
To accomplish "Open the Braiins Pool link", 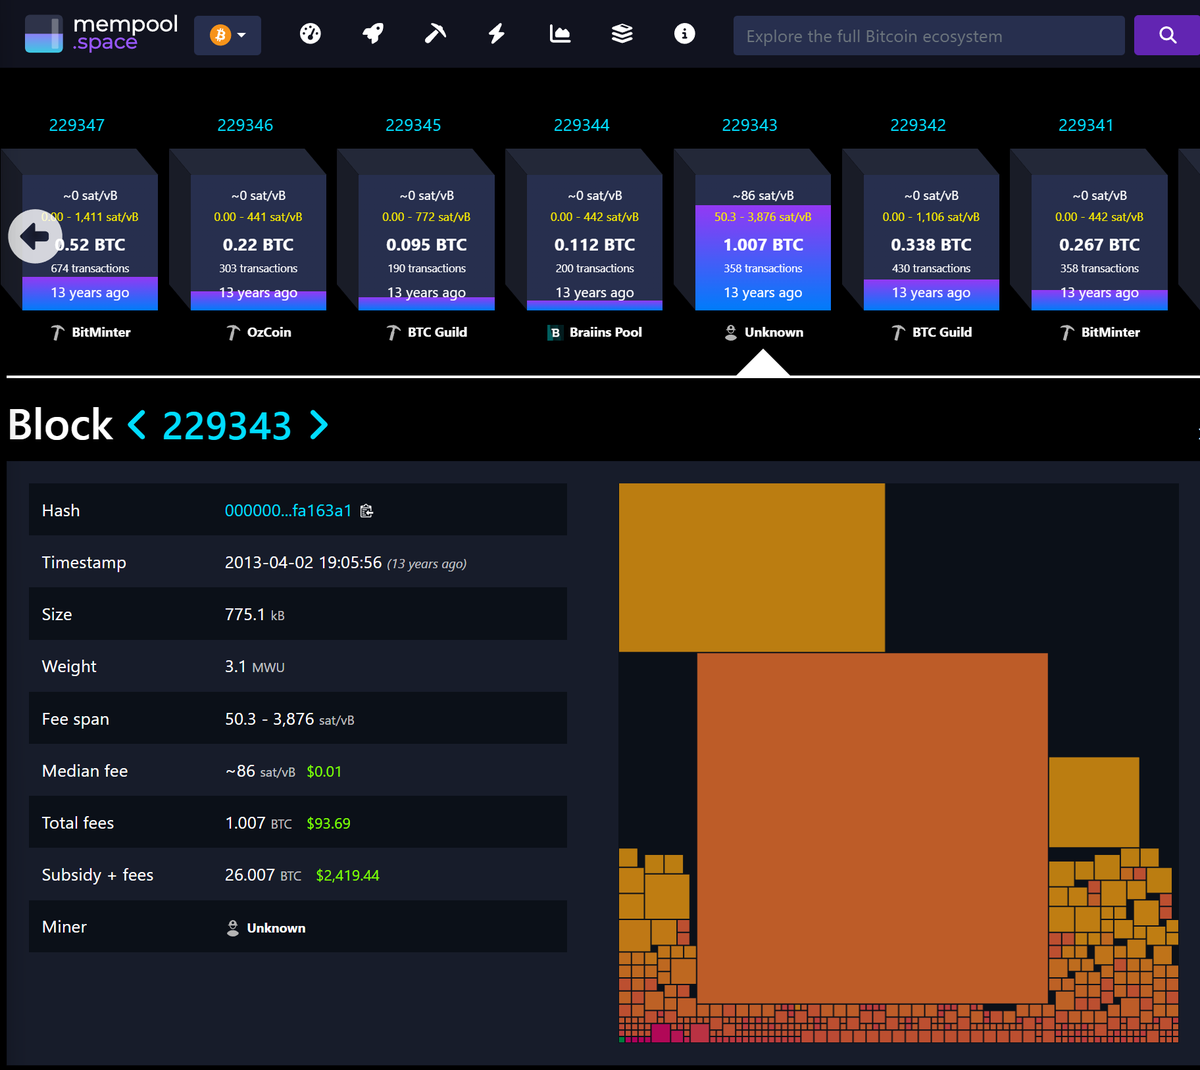I will click(x=595, y=332).
